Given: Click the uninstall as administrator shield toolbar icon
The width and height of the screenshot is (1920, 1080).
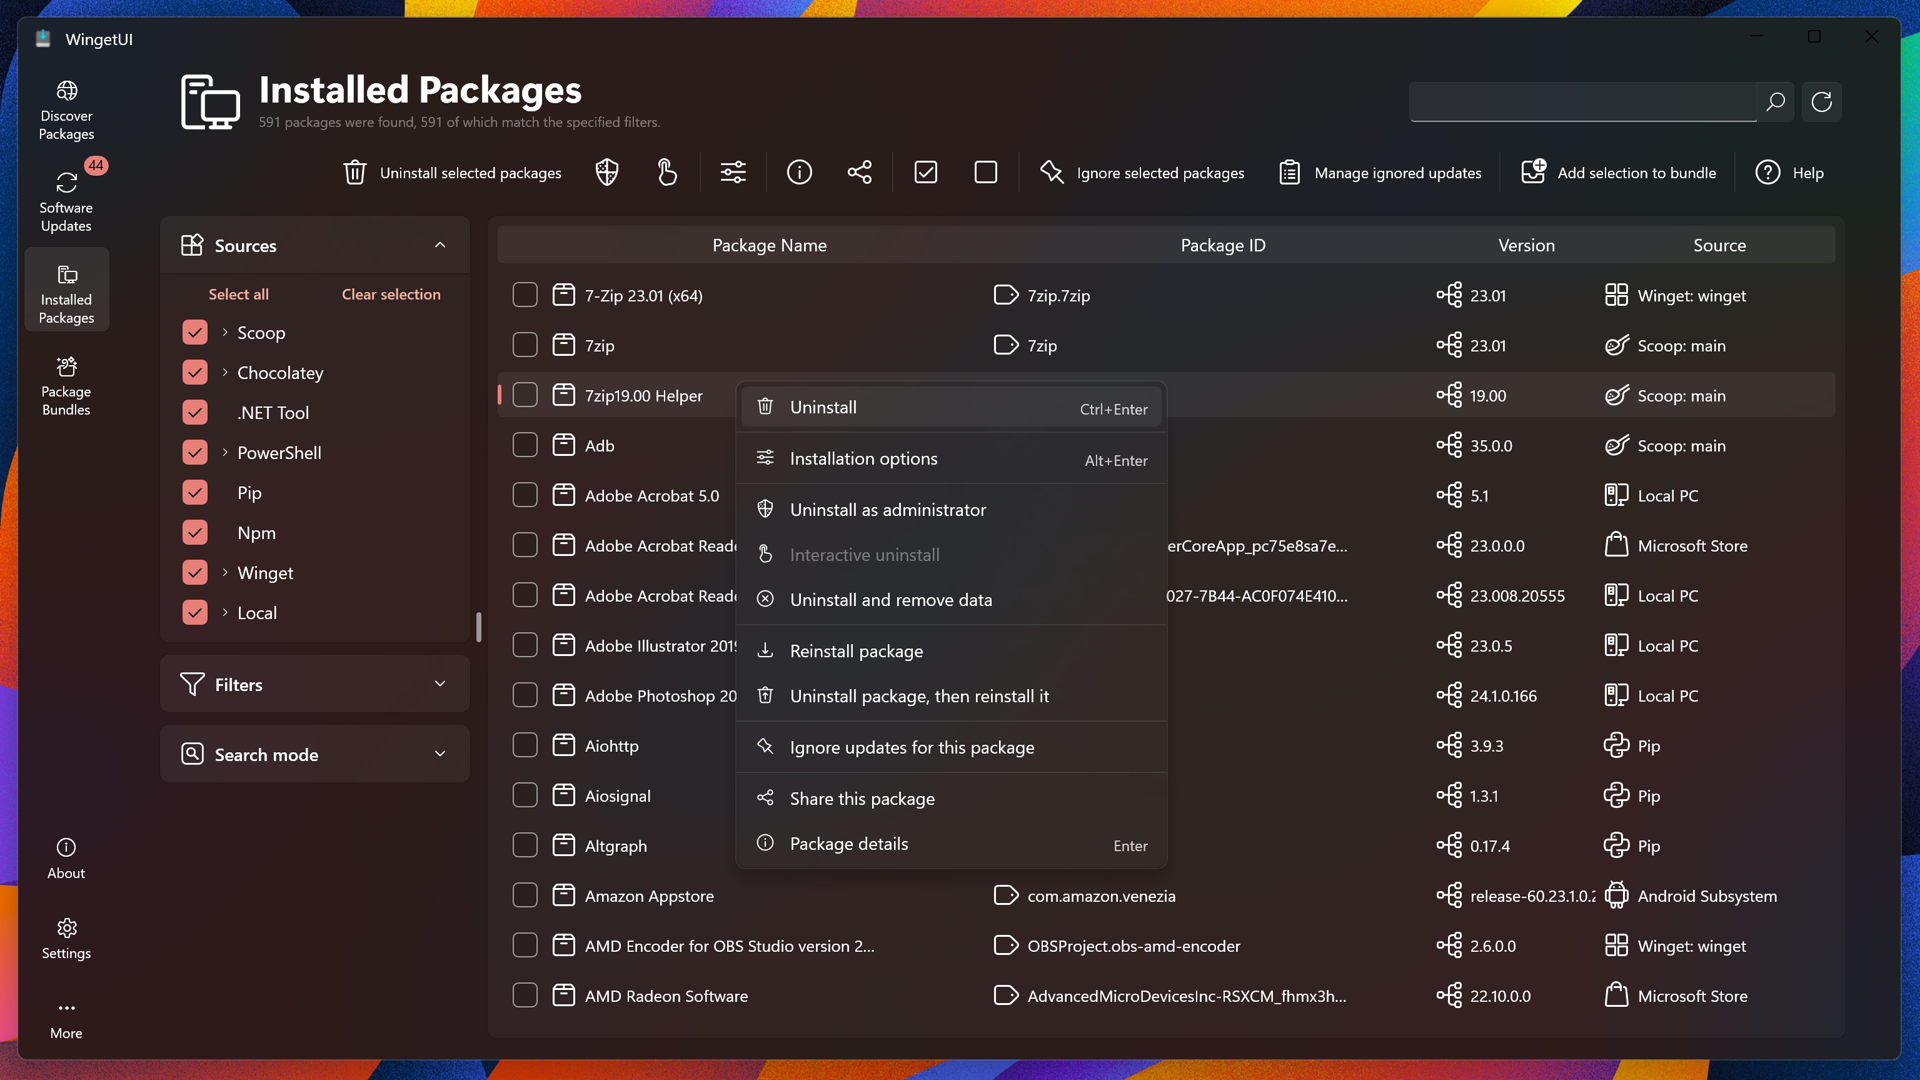Looking at the screenshot, I should [607, 173].
